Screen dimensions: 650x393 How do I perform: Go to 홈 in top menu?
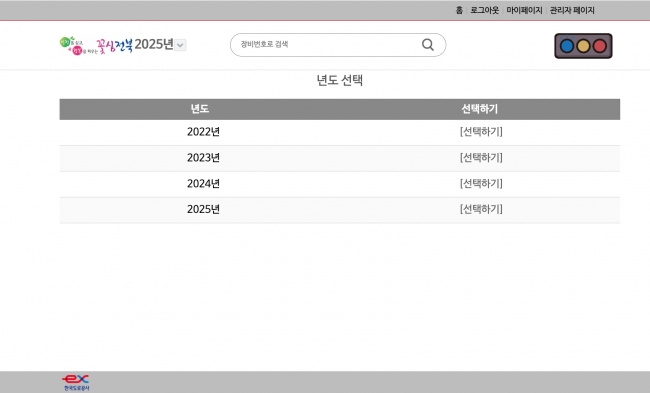[459, 10]
